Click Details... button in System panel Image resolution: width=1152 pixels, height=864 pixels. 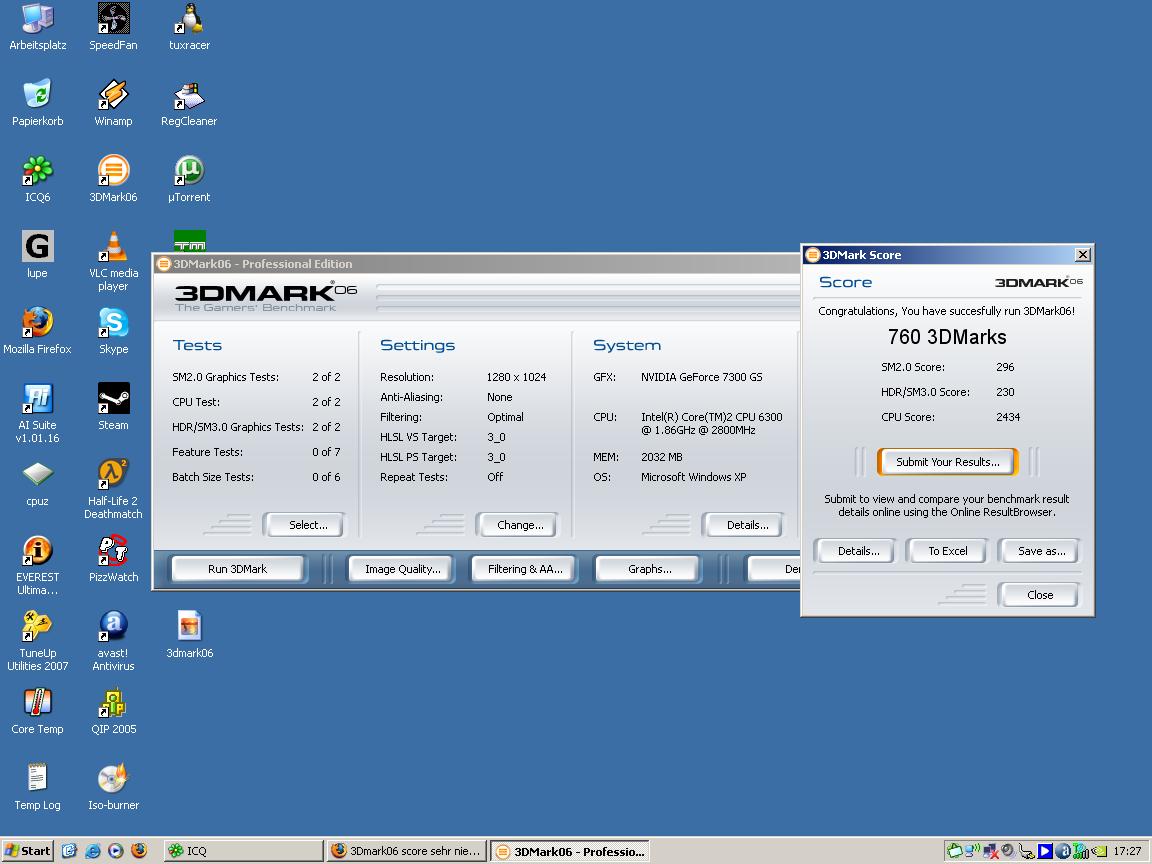pos(744,525)
